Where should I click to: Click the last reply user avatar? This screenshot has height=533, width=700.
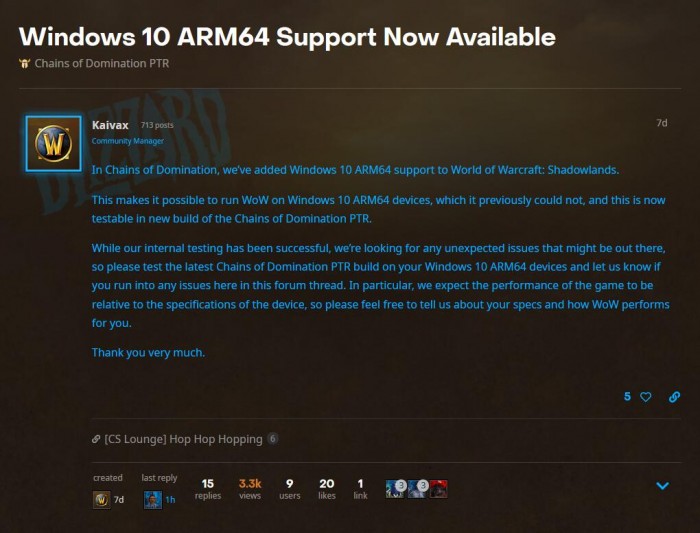pyautogui.click(x=152, y=500)
